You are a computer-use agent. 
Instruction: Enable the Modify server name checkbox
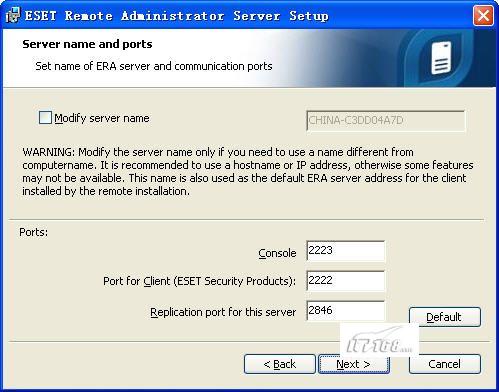click(x=45, y=118)
